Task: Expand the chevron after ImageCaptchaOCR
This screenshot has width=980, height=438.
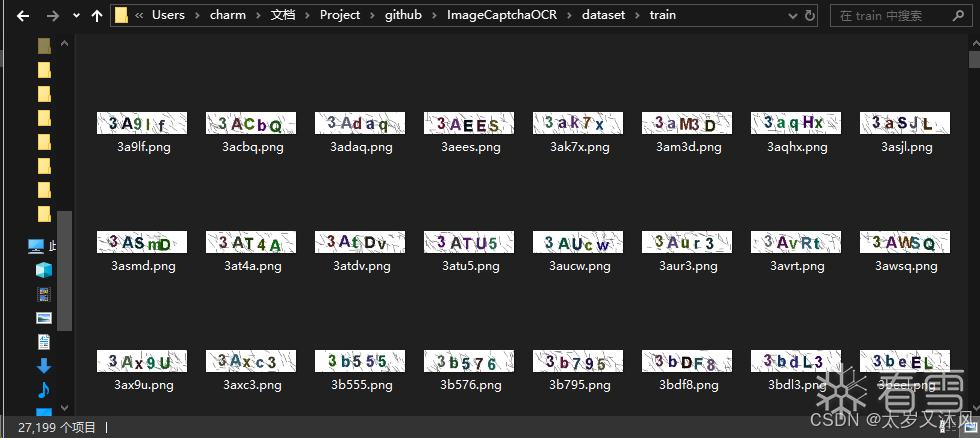Action: [x=569, y=16]
